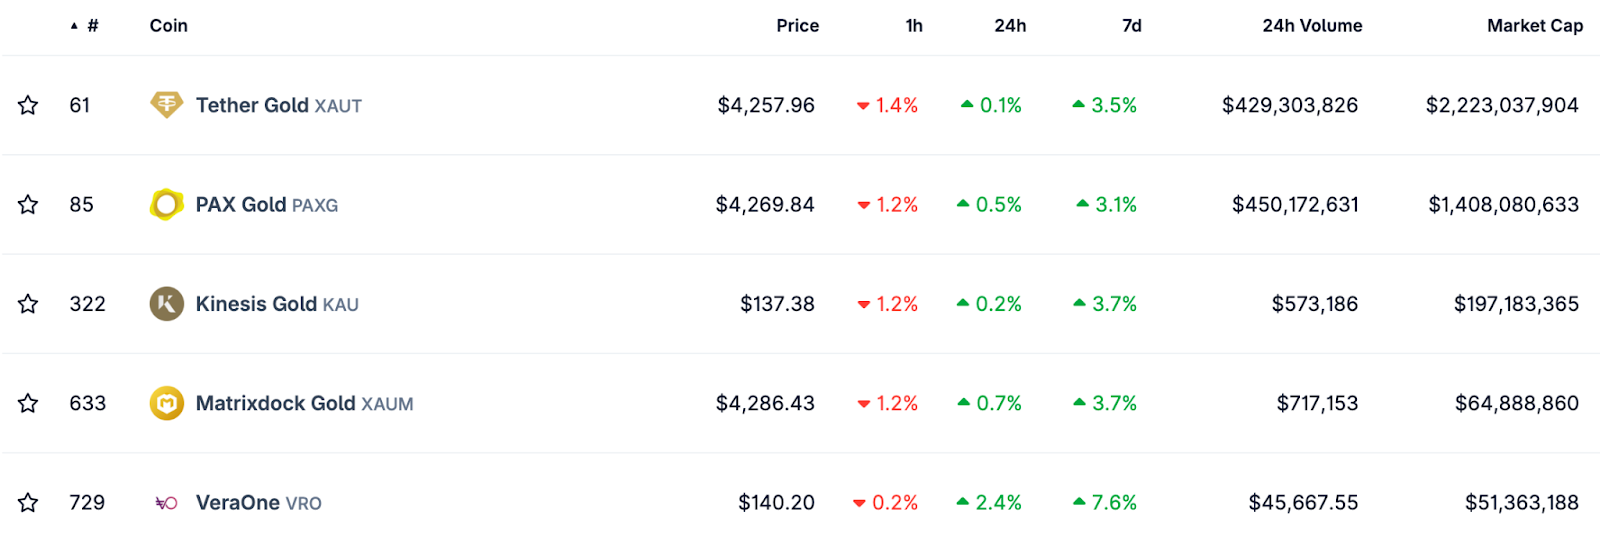Toggle the PAX Gold favorite star

[28, 204]
